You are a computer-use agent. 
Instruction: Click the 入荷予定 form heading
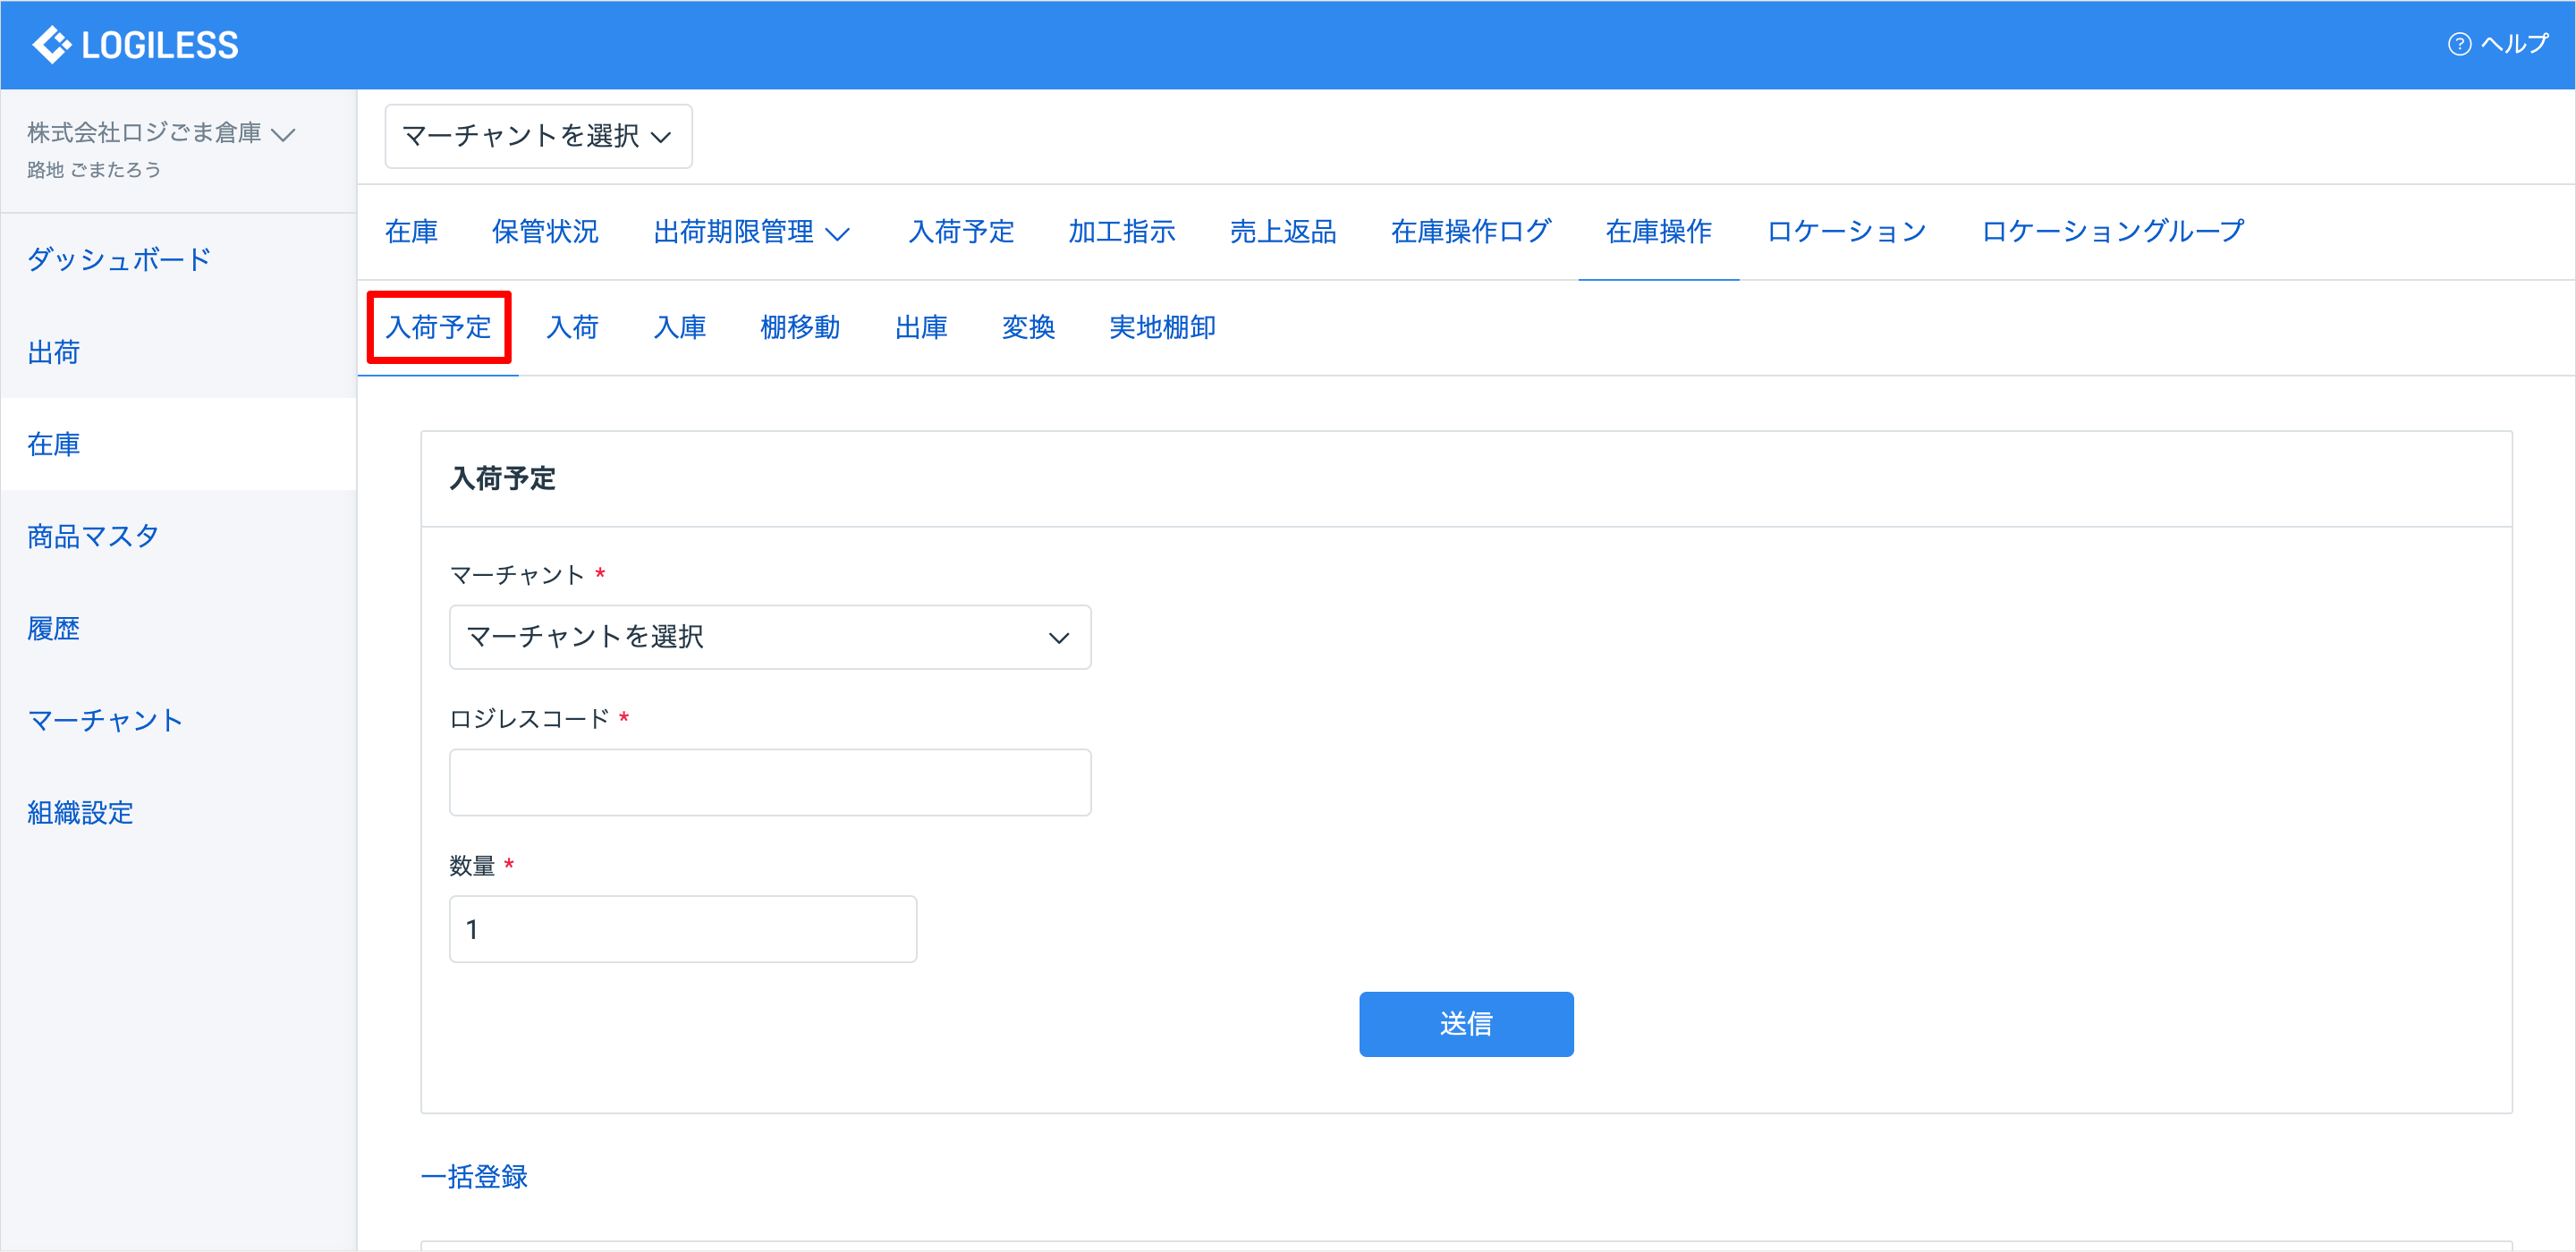click(502, 479)
